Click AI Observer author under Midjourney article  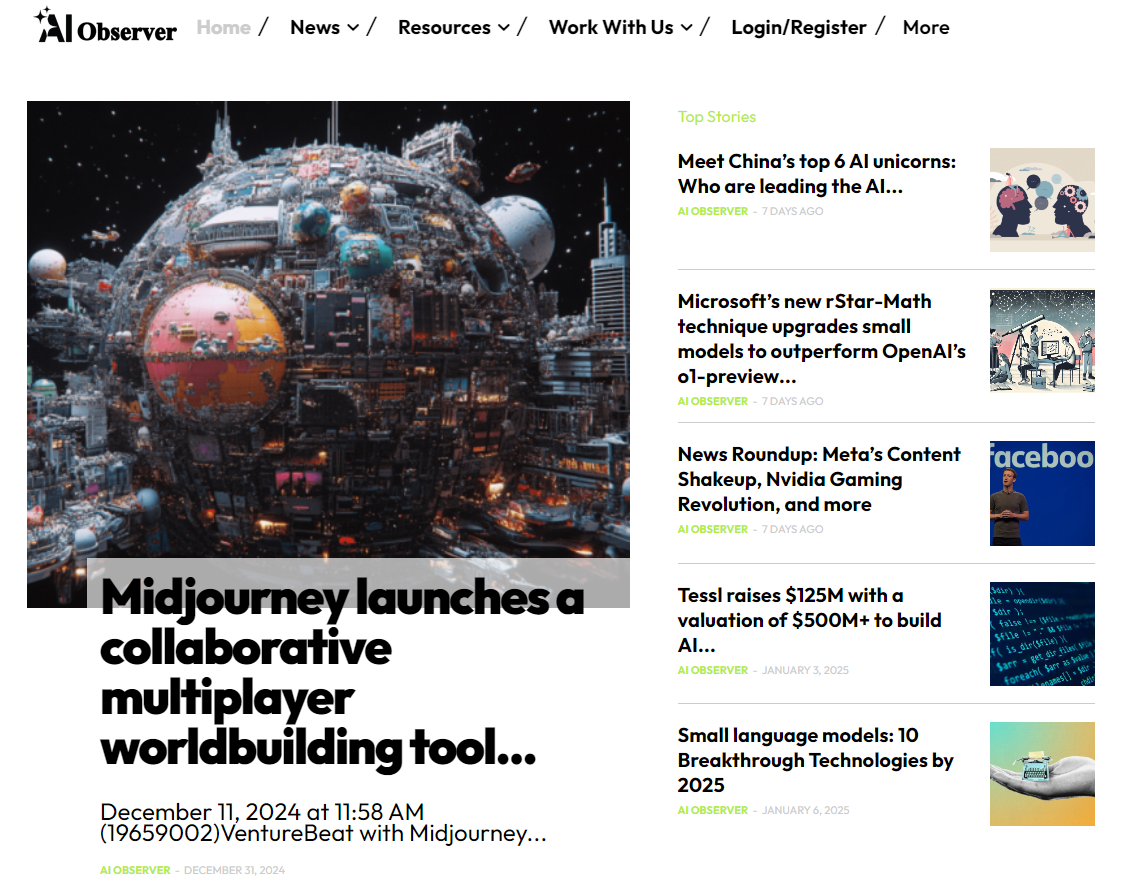click(135, 870)
